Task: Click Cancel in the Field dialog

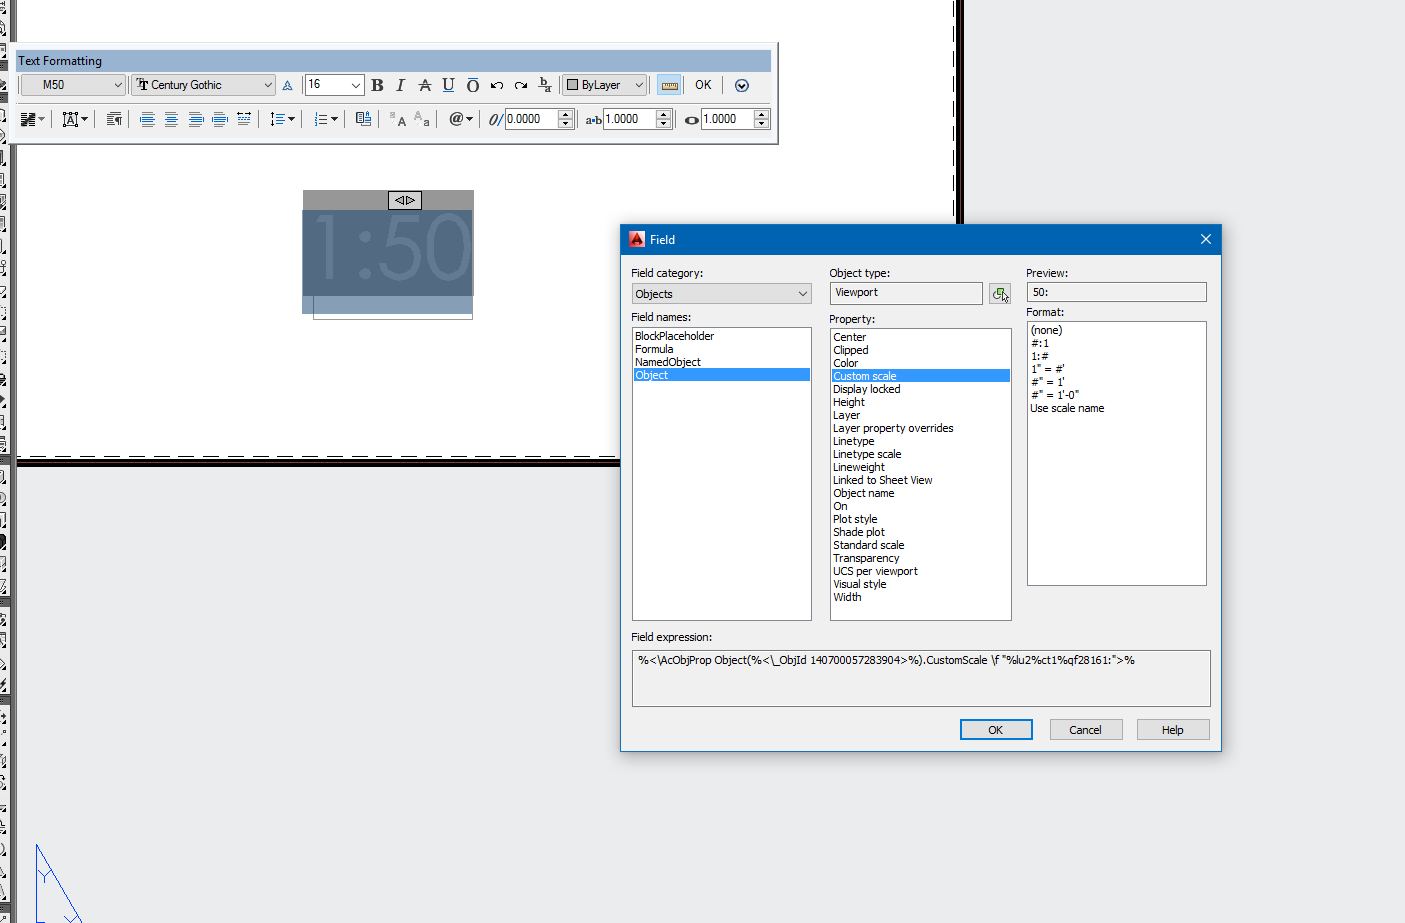Action: (1085, 730)
